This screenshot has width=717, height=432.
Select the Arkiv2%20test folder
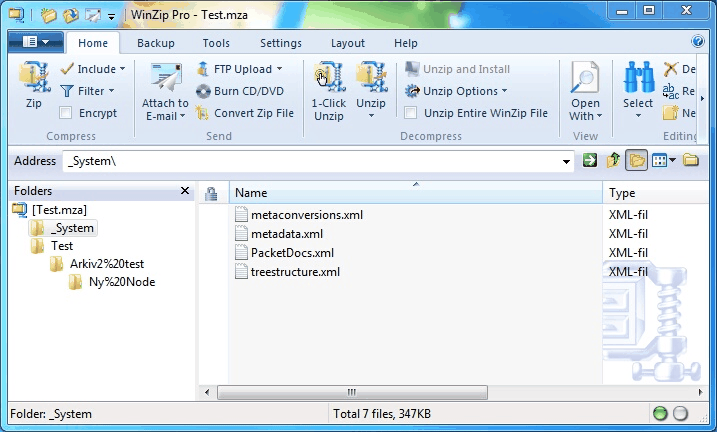pyautogui.click(x=107, y=264)
